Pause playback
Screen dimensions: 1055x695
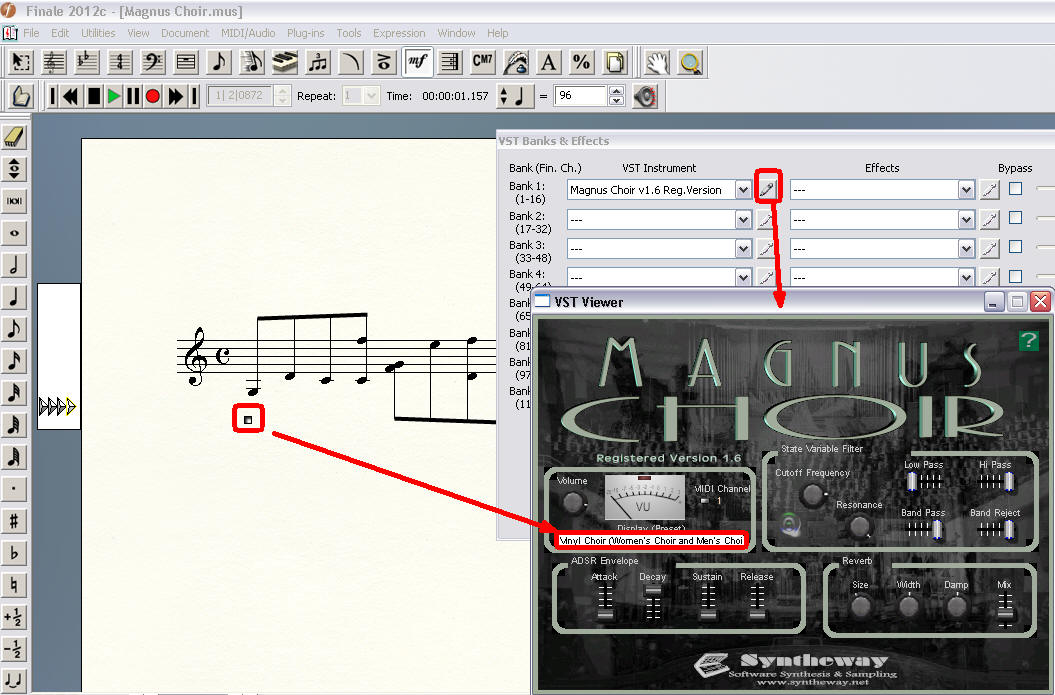(133, 96)
